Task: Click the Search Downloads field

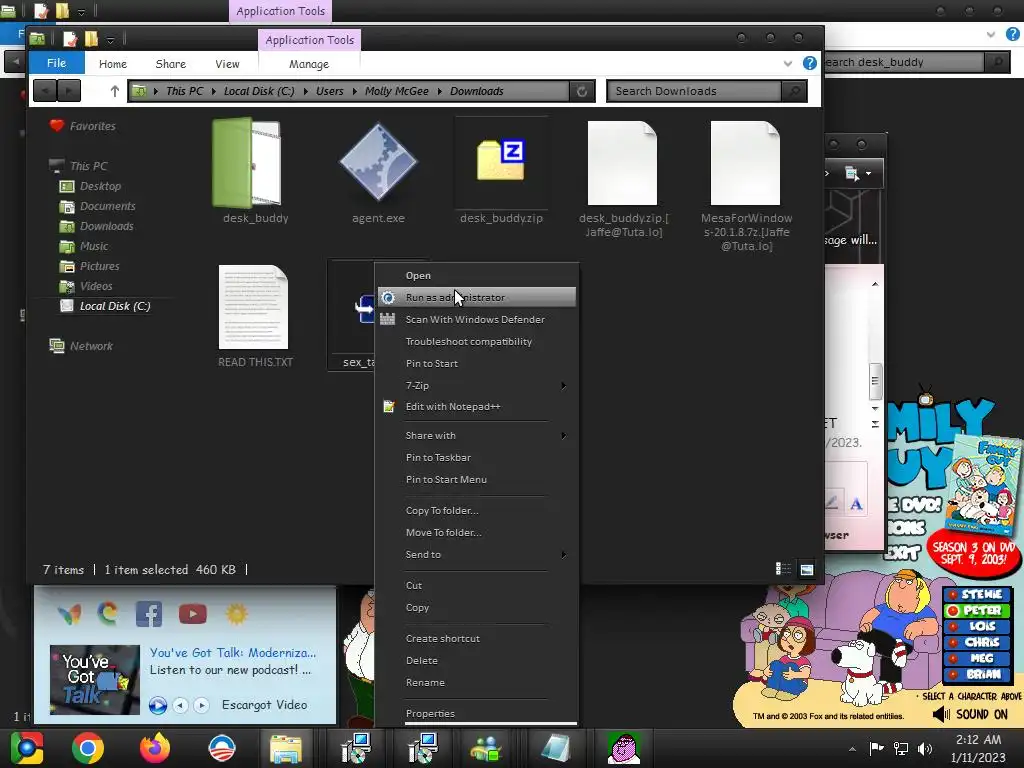Action: click(x=694, y=91)
